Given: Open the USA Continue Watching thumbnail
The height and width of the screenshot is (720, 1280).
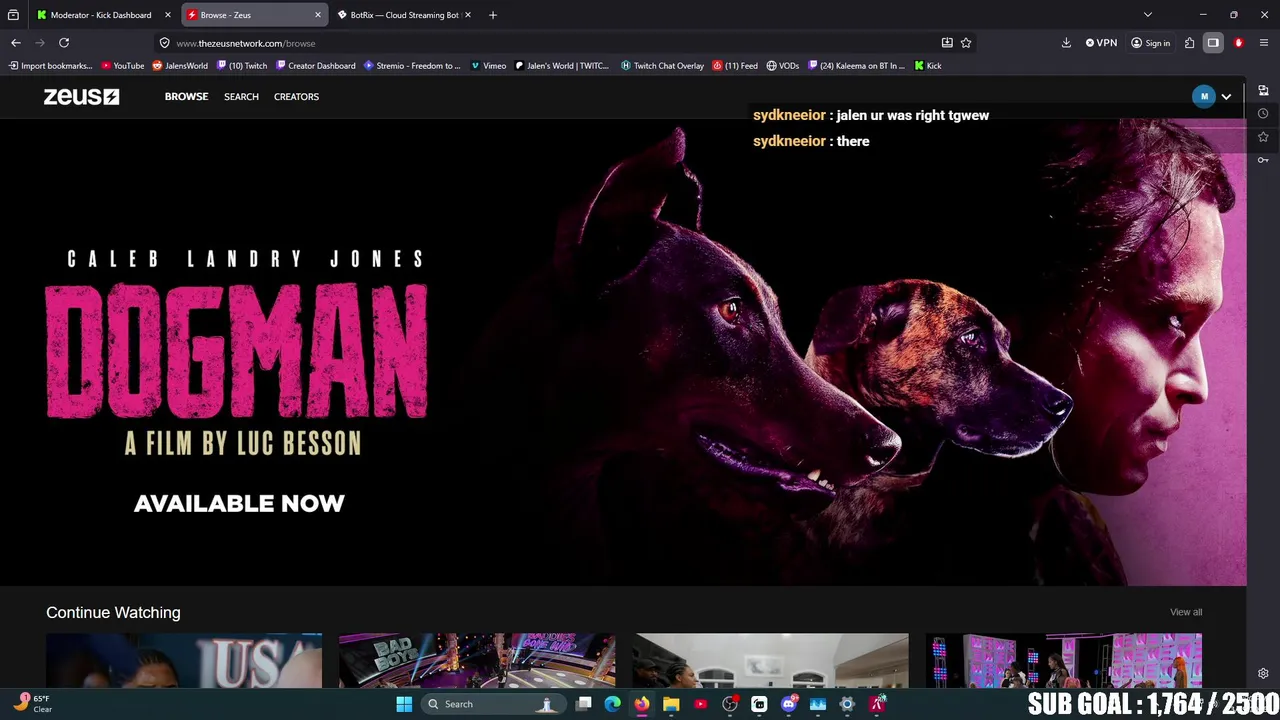Looking at the screenshot, I should point(184,660).
